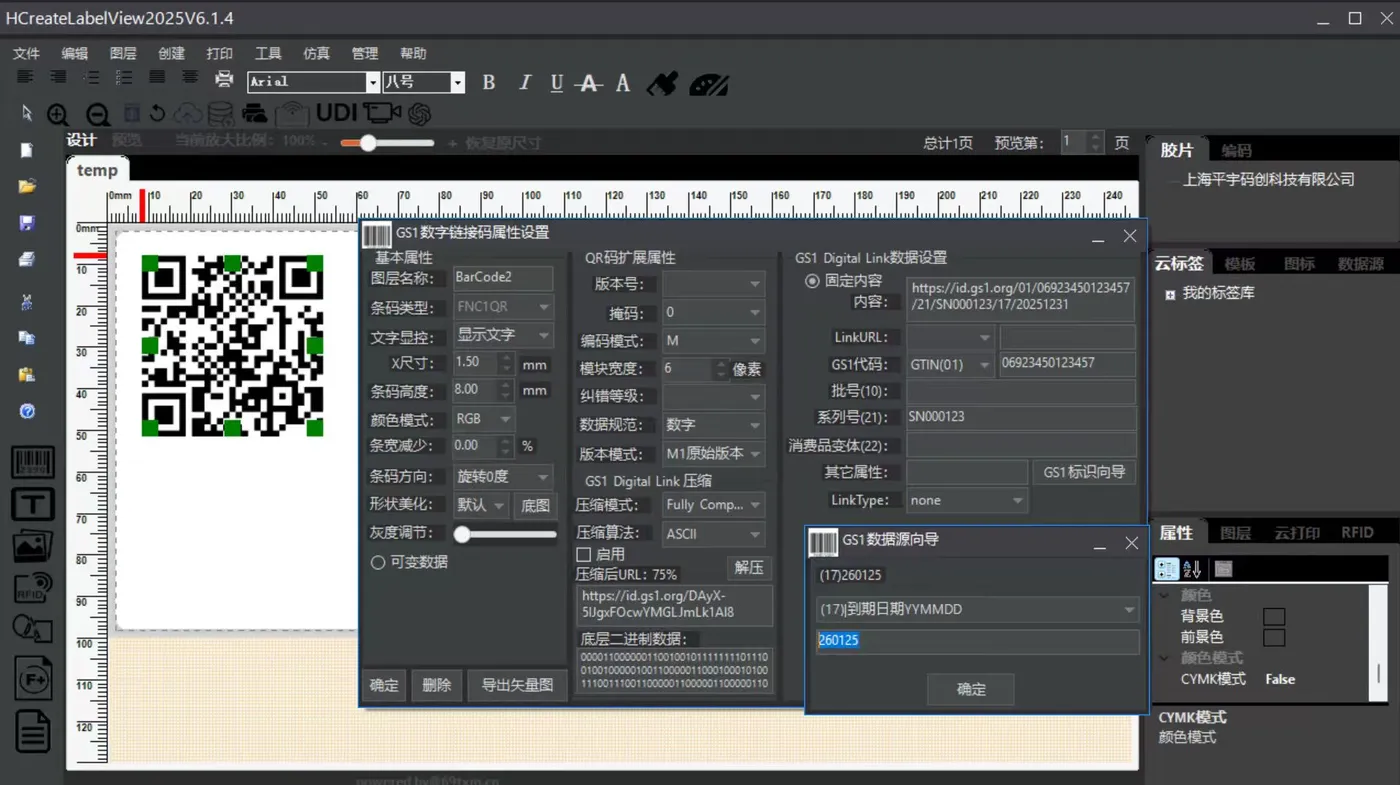Switch to the RFID tab
The height and width of the screenshot is (785, 1400).
(1357, 533)
